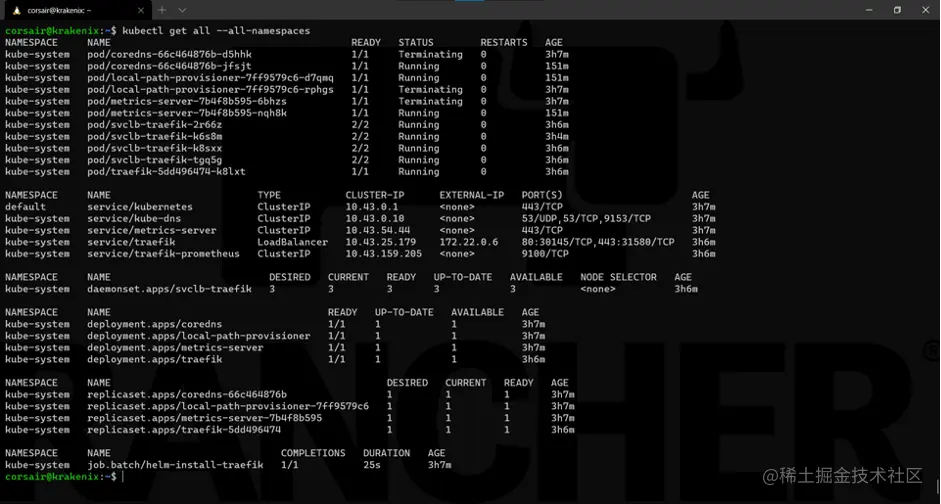Click pod/coredns-66c464876b-d5hhk row name
Screen dimensions: 941x504
169,54
